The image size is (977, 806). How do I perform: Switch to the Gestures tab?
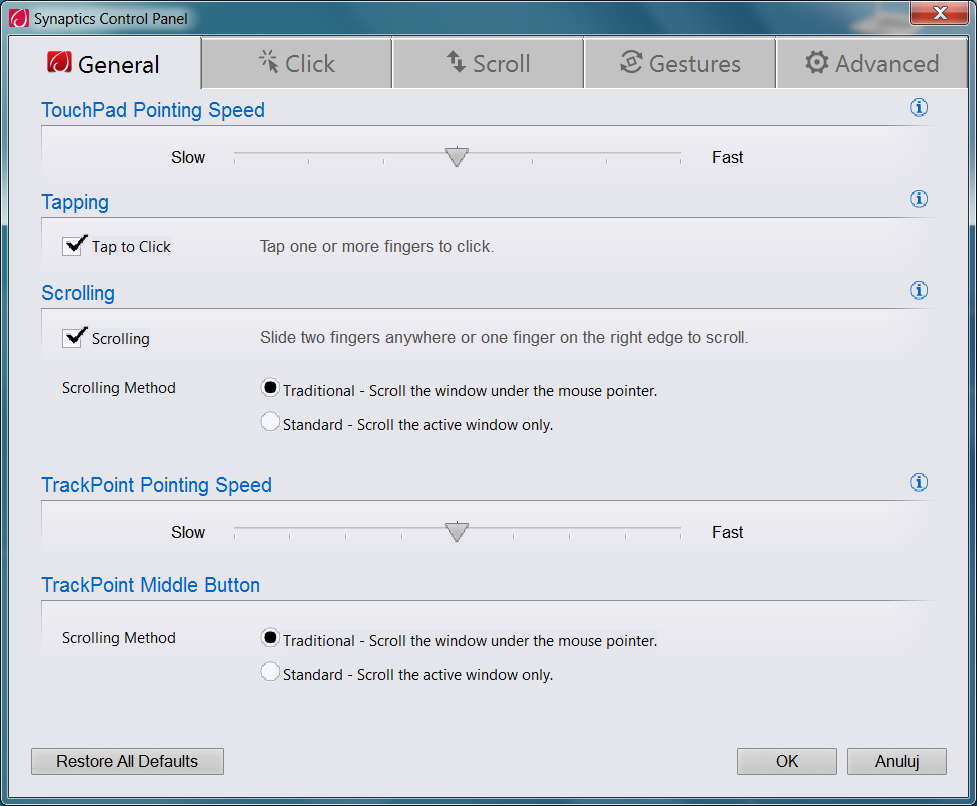[680, 64]
